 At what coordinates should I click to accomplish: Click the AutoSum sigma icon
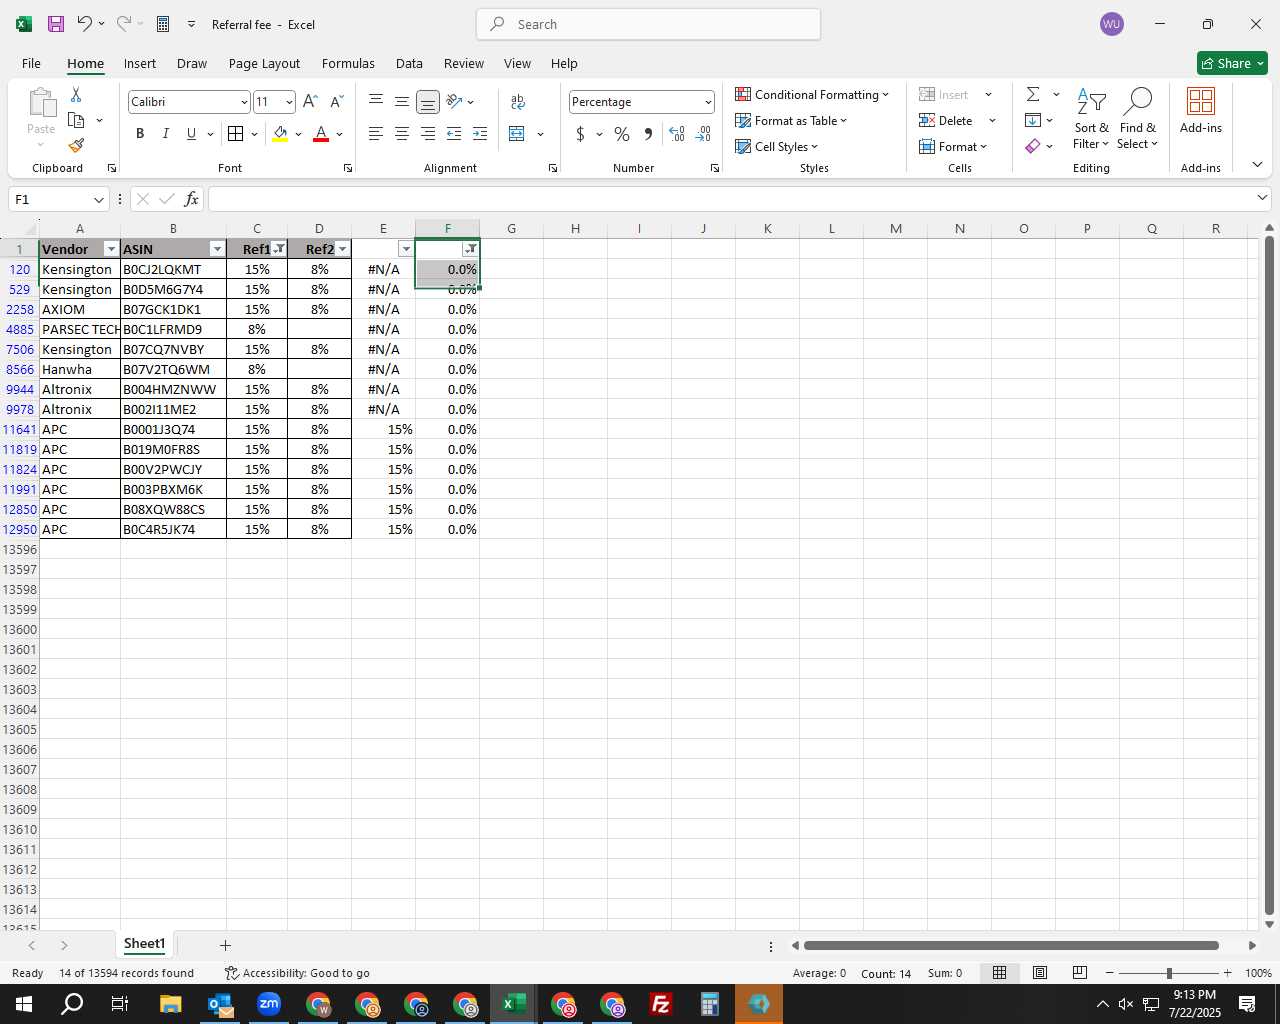1033,95
